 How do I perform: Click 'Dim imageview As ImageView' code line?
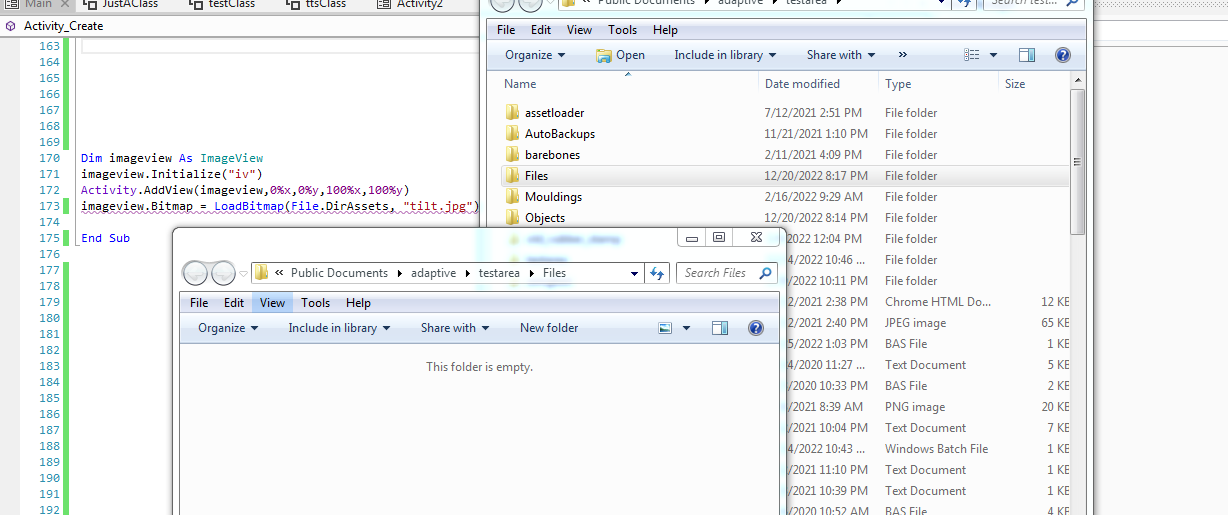(172, 158)
